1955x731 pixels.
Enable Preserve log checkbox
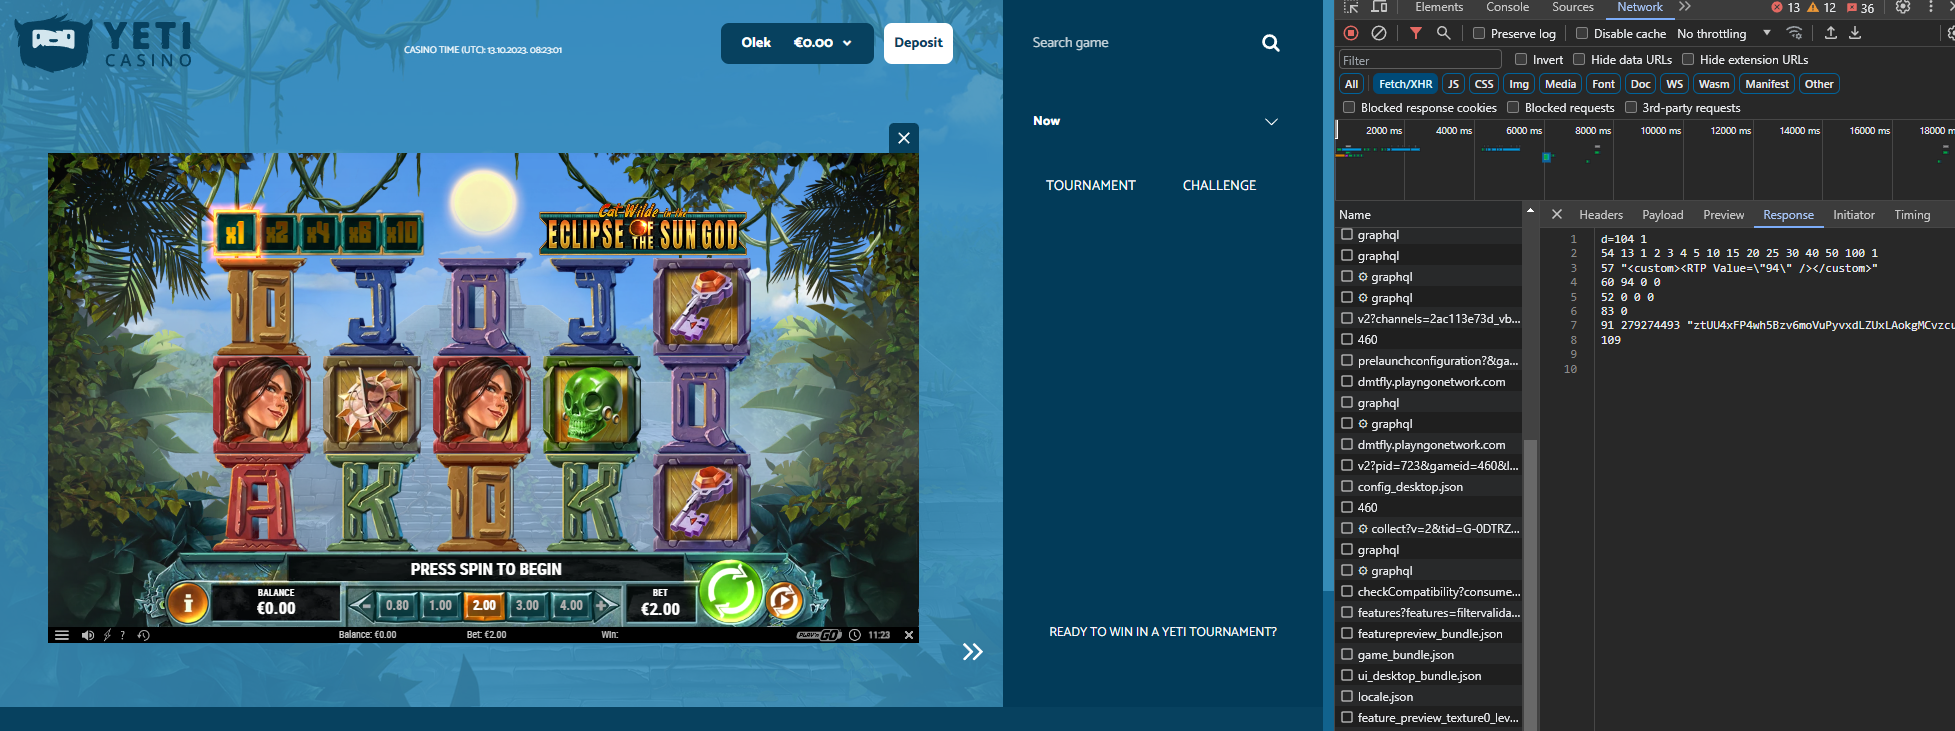click(x=1479, y=33)
